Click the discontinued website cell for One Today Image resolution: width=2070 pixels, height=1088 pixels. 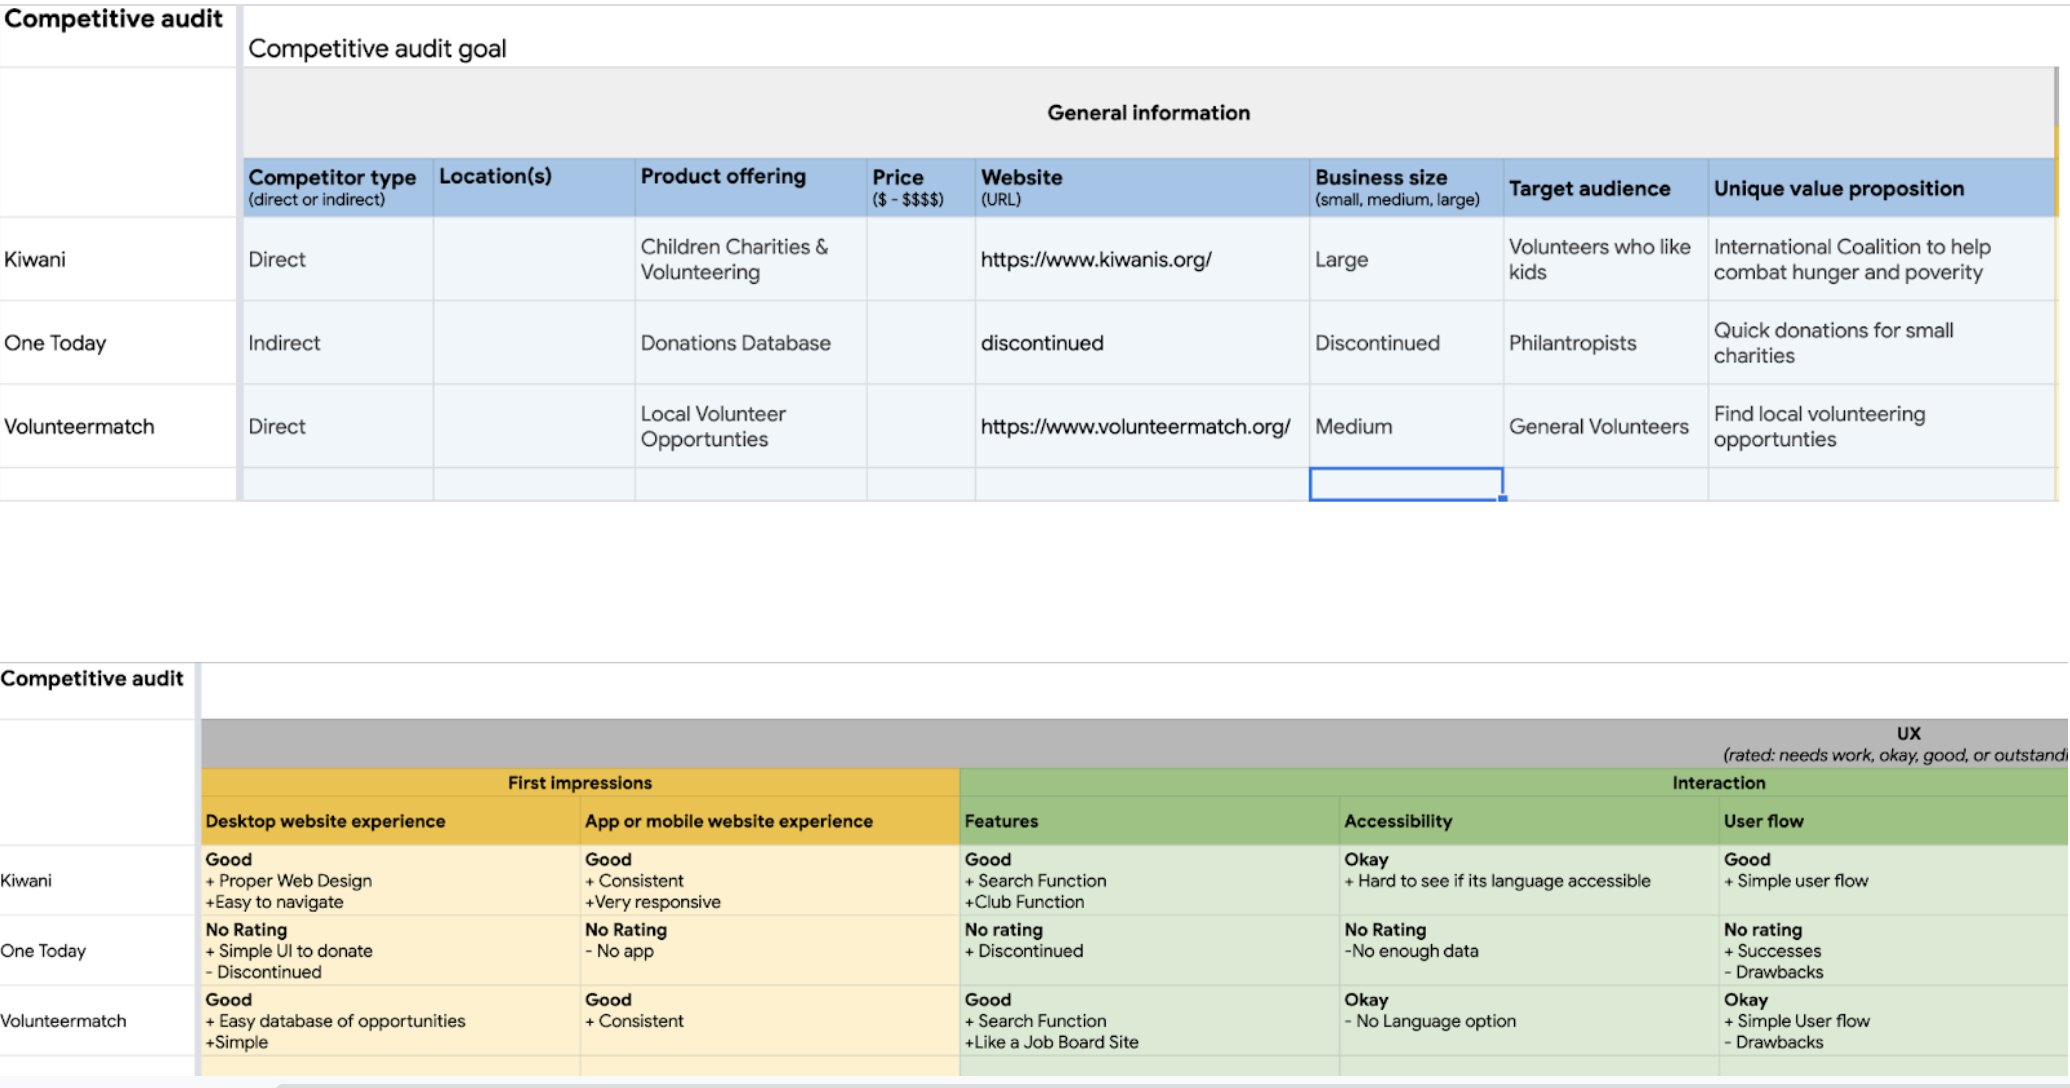tap(1041, 343)
